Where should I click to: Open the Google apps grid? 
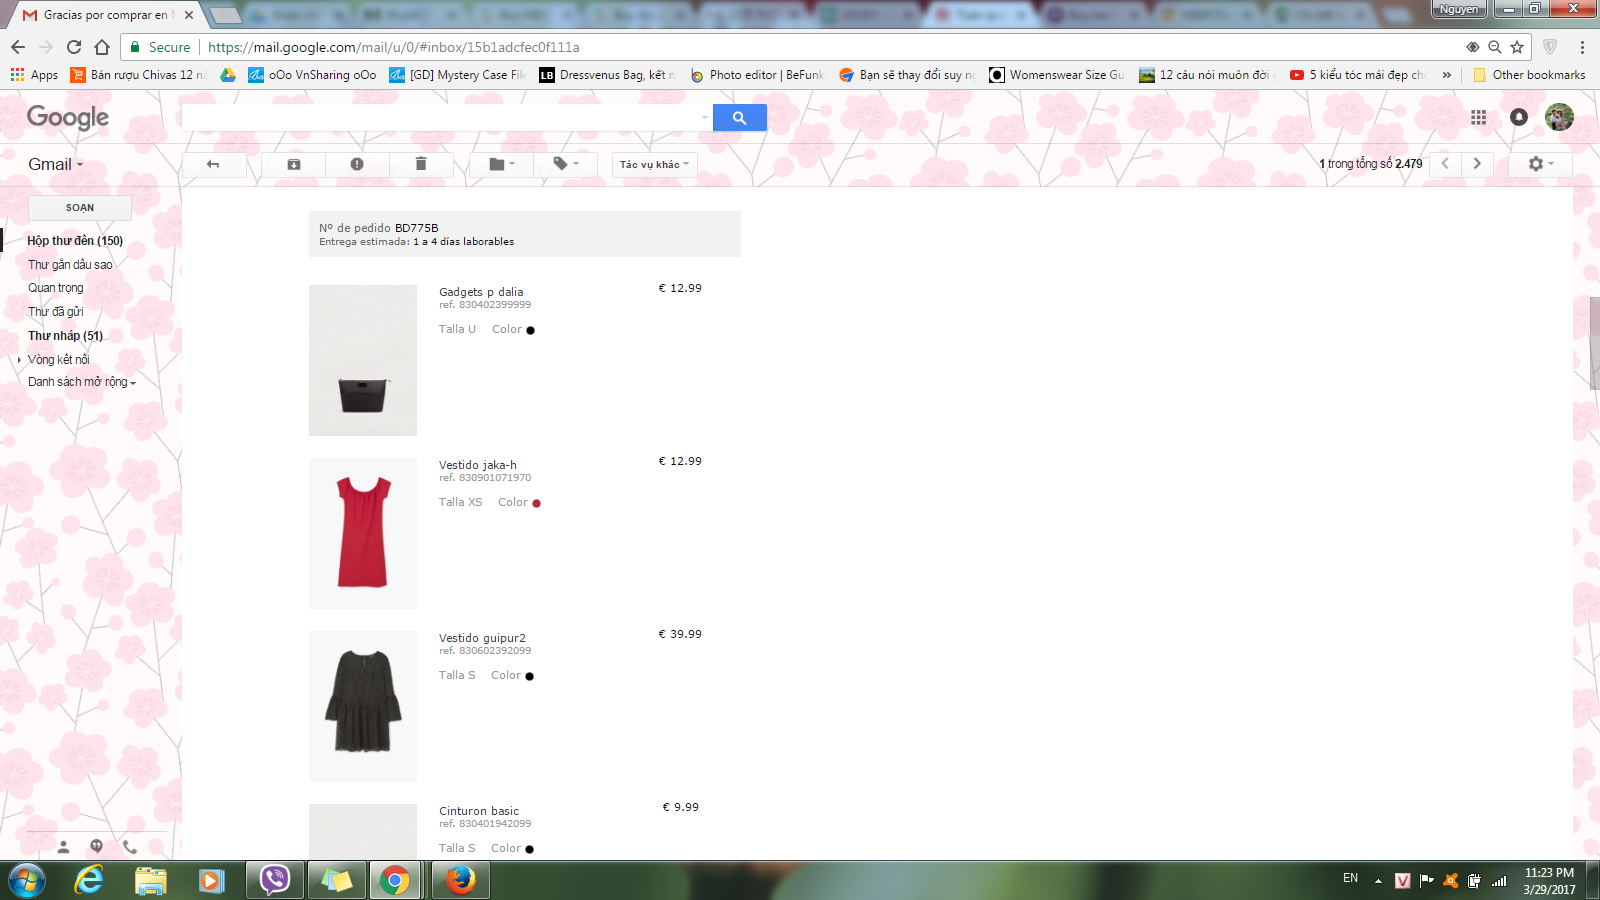1478,118
